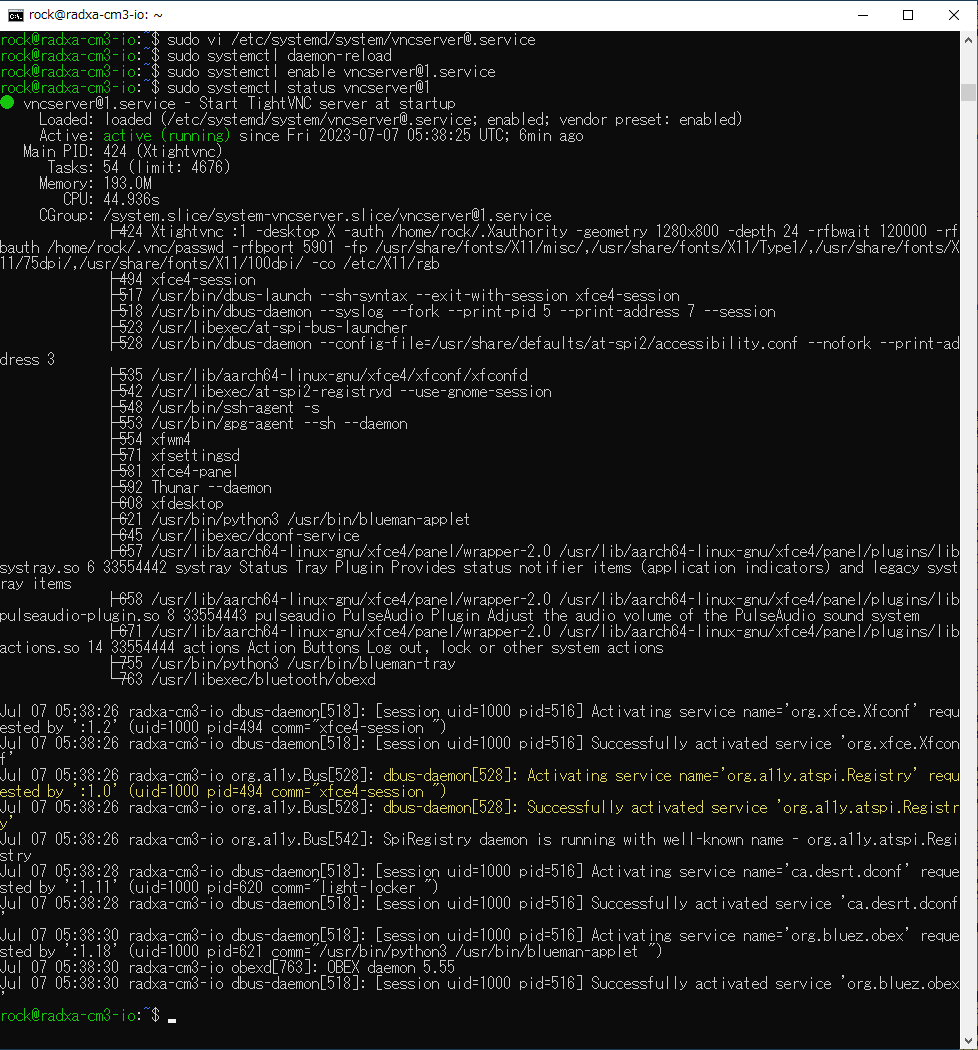Click 'CPU: 44.936s' line
Viewport: 978px width, 1050px height.
(111, 200)
